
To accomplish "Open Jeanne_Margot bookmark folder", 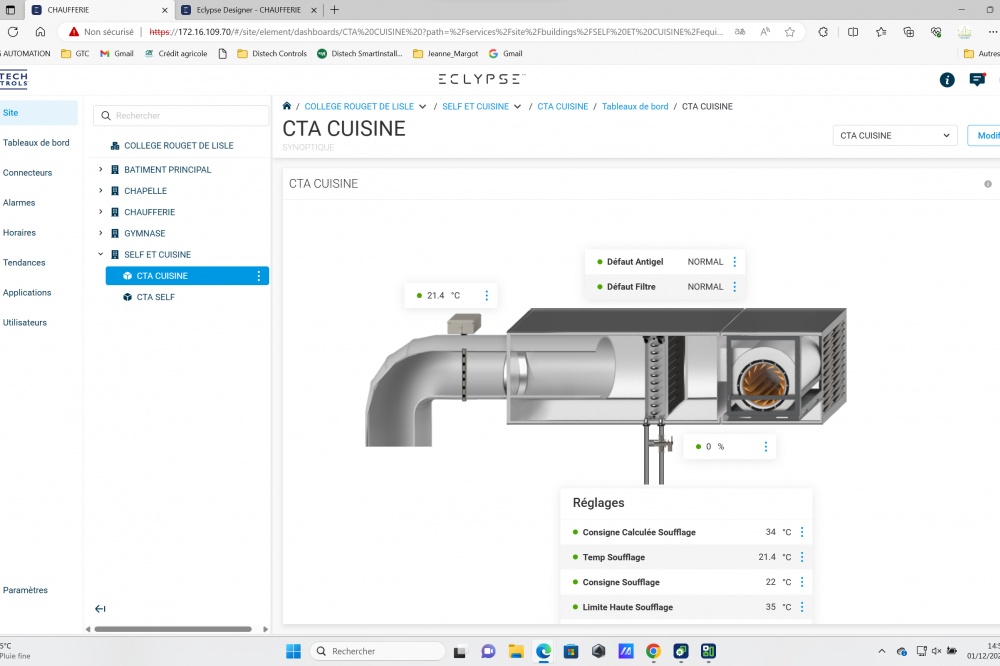I will tap(446, 54).
